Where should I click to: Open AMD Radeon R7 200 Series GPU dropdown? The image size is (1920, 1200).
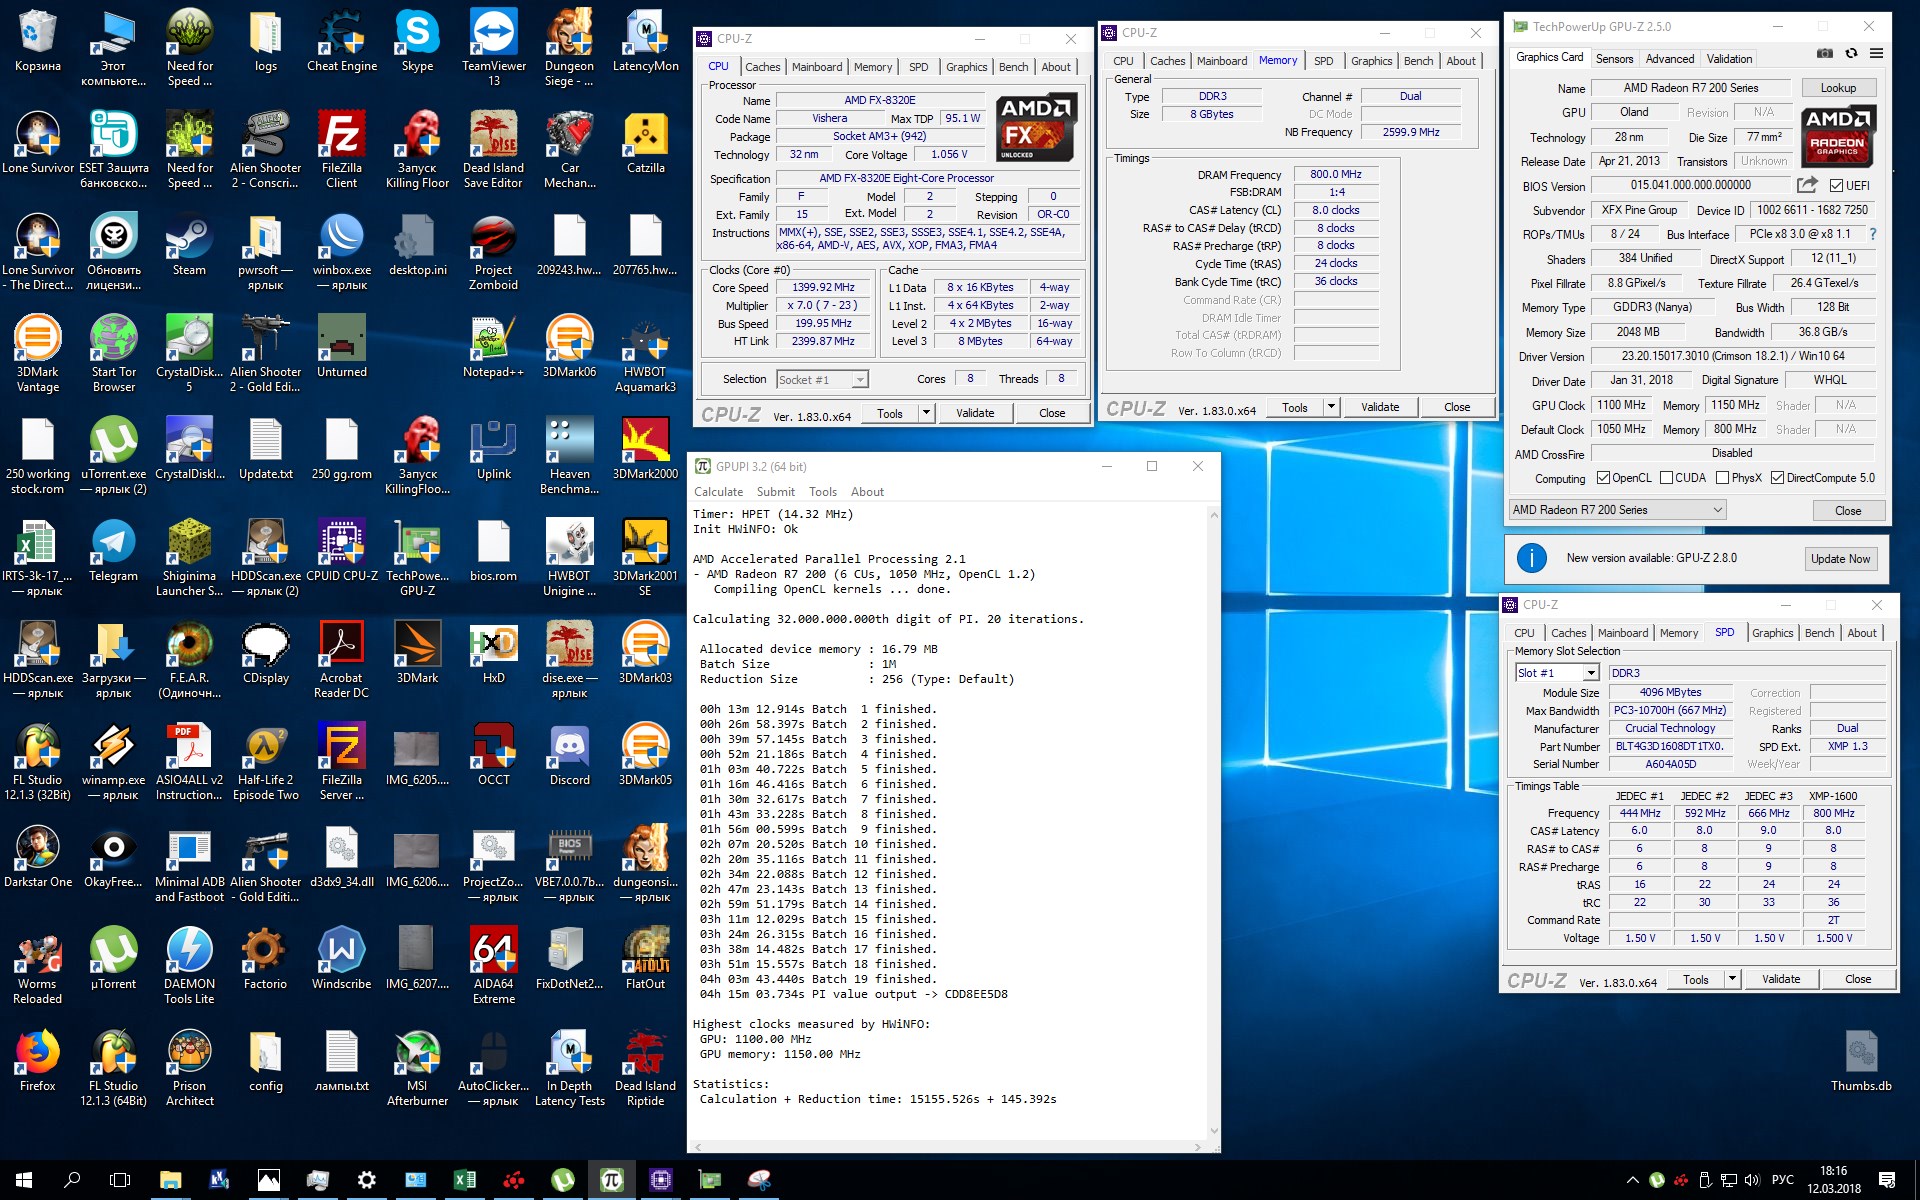1617,510
